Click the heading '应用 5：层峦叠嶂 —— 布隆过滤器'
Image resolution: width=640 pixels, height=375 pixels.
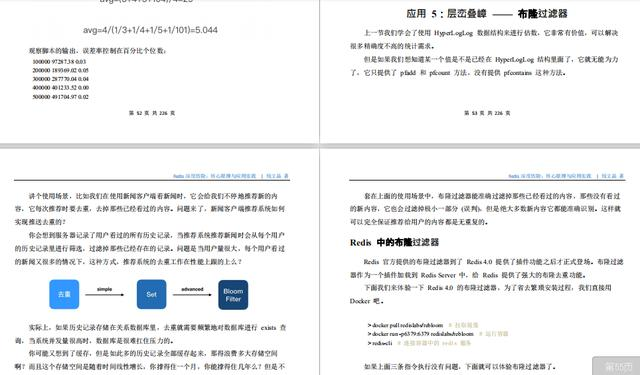tap(487, 14)
